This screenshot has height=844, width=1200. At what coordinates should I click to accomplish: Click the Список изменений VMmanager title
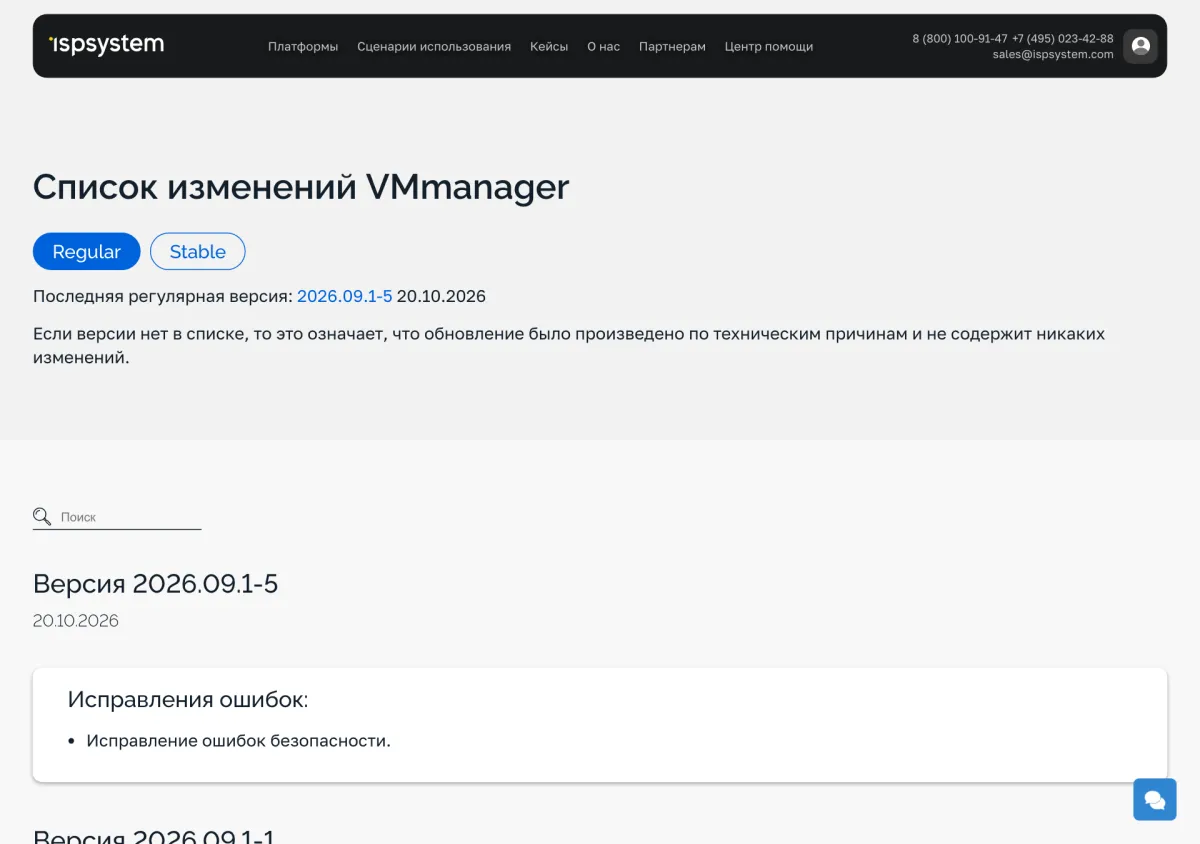tap(301, 187)
